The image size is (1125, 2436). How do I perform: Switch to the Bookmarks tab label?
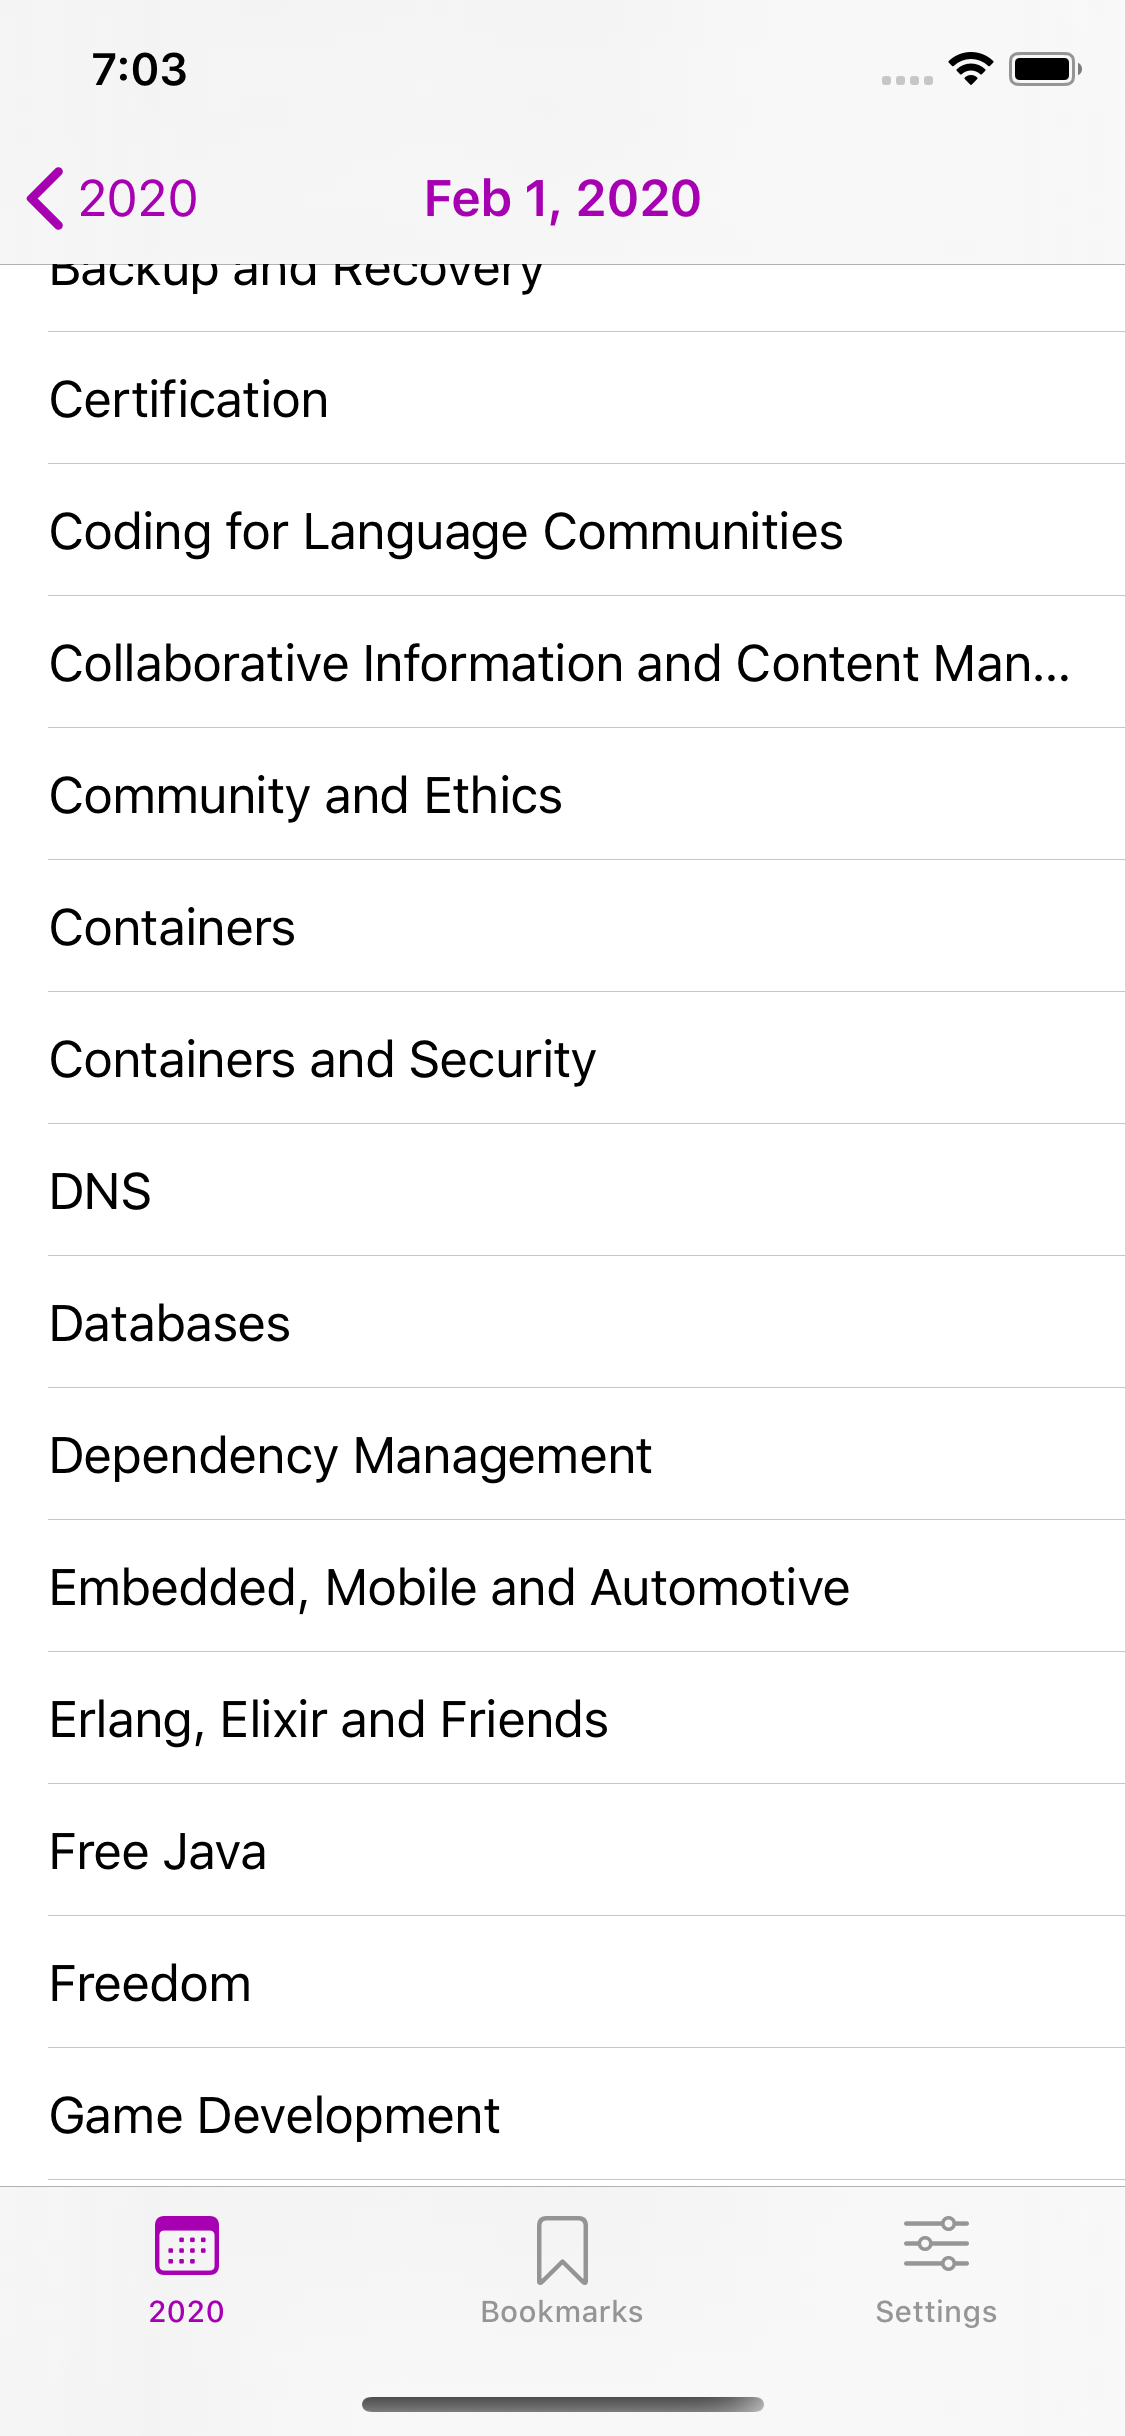coord(562,2312)
